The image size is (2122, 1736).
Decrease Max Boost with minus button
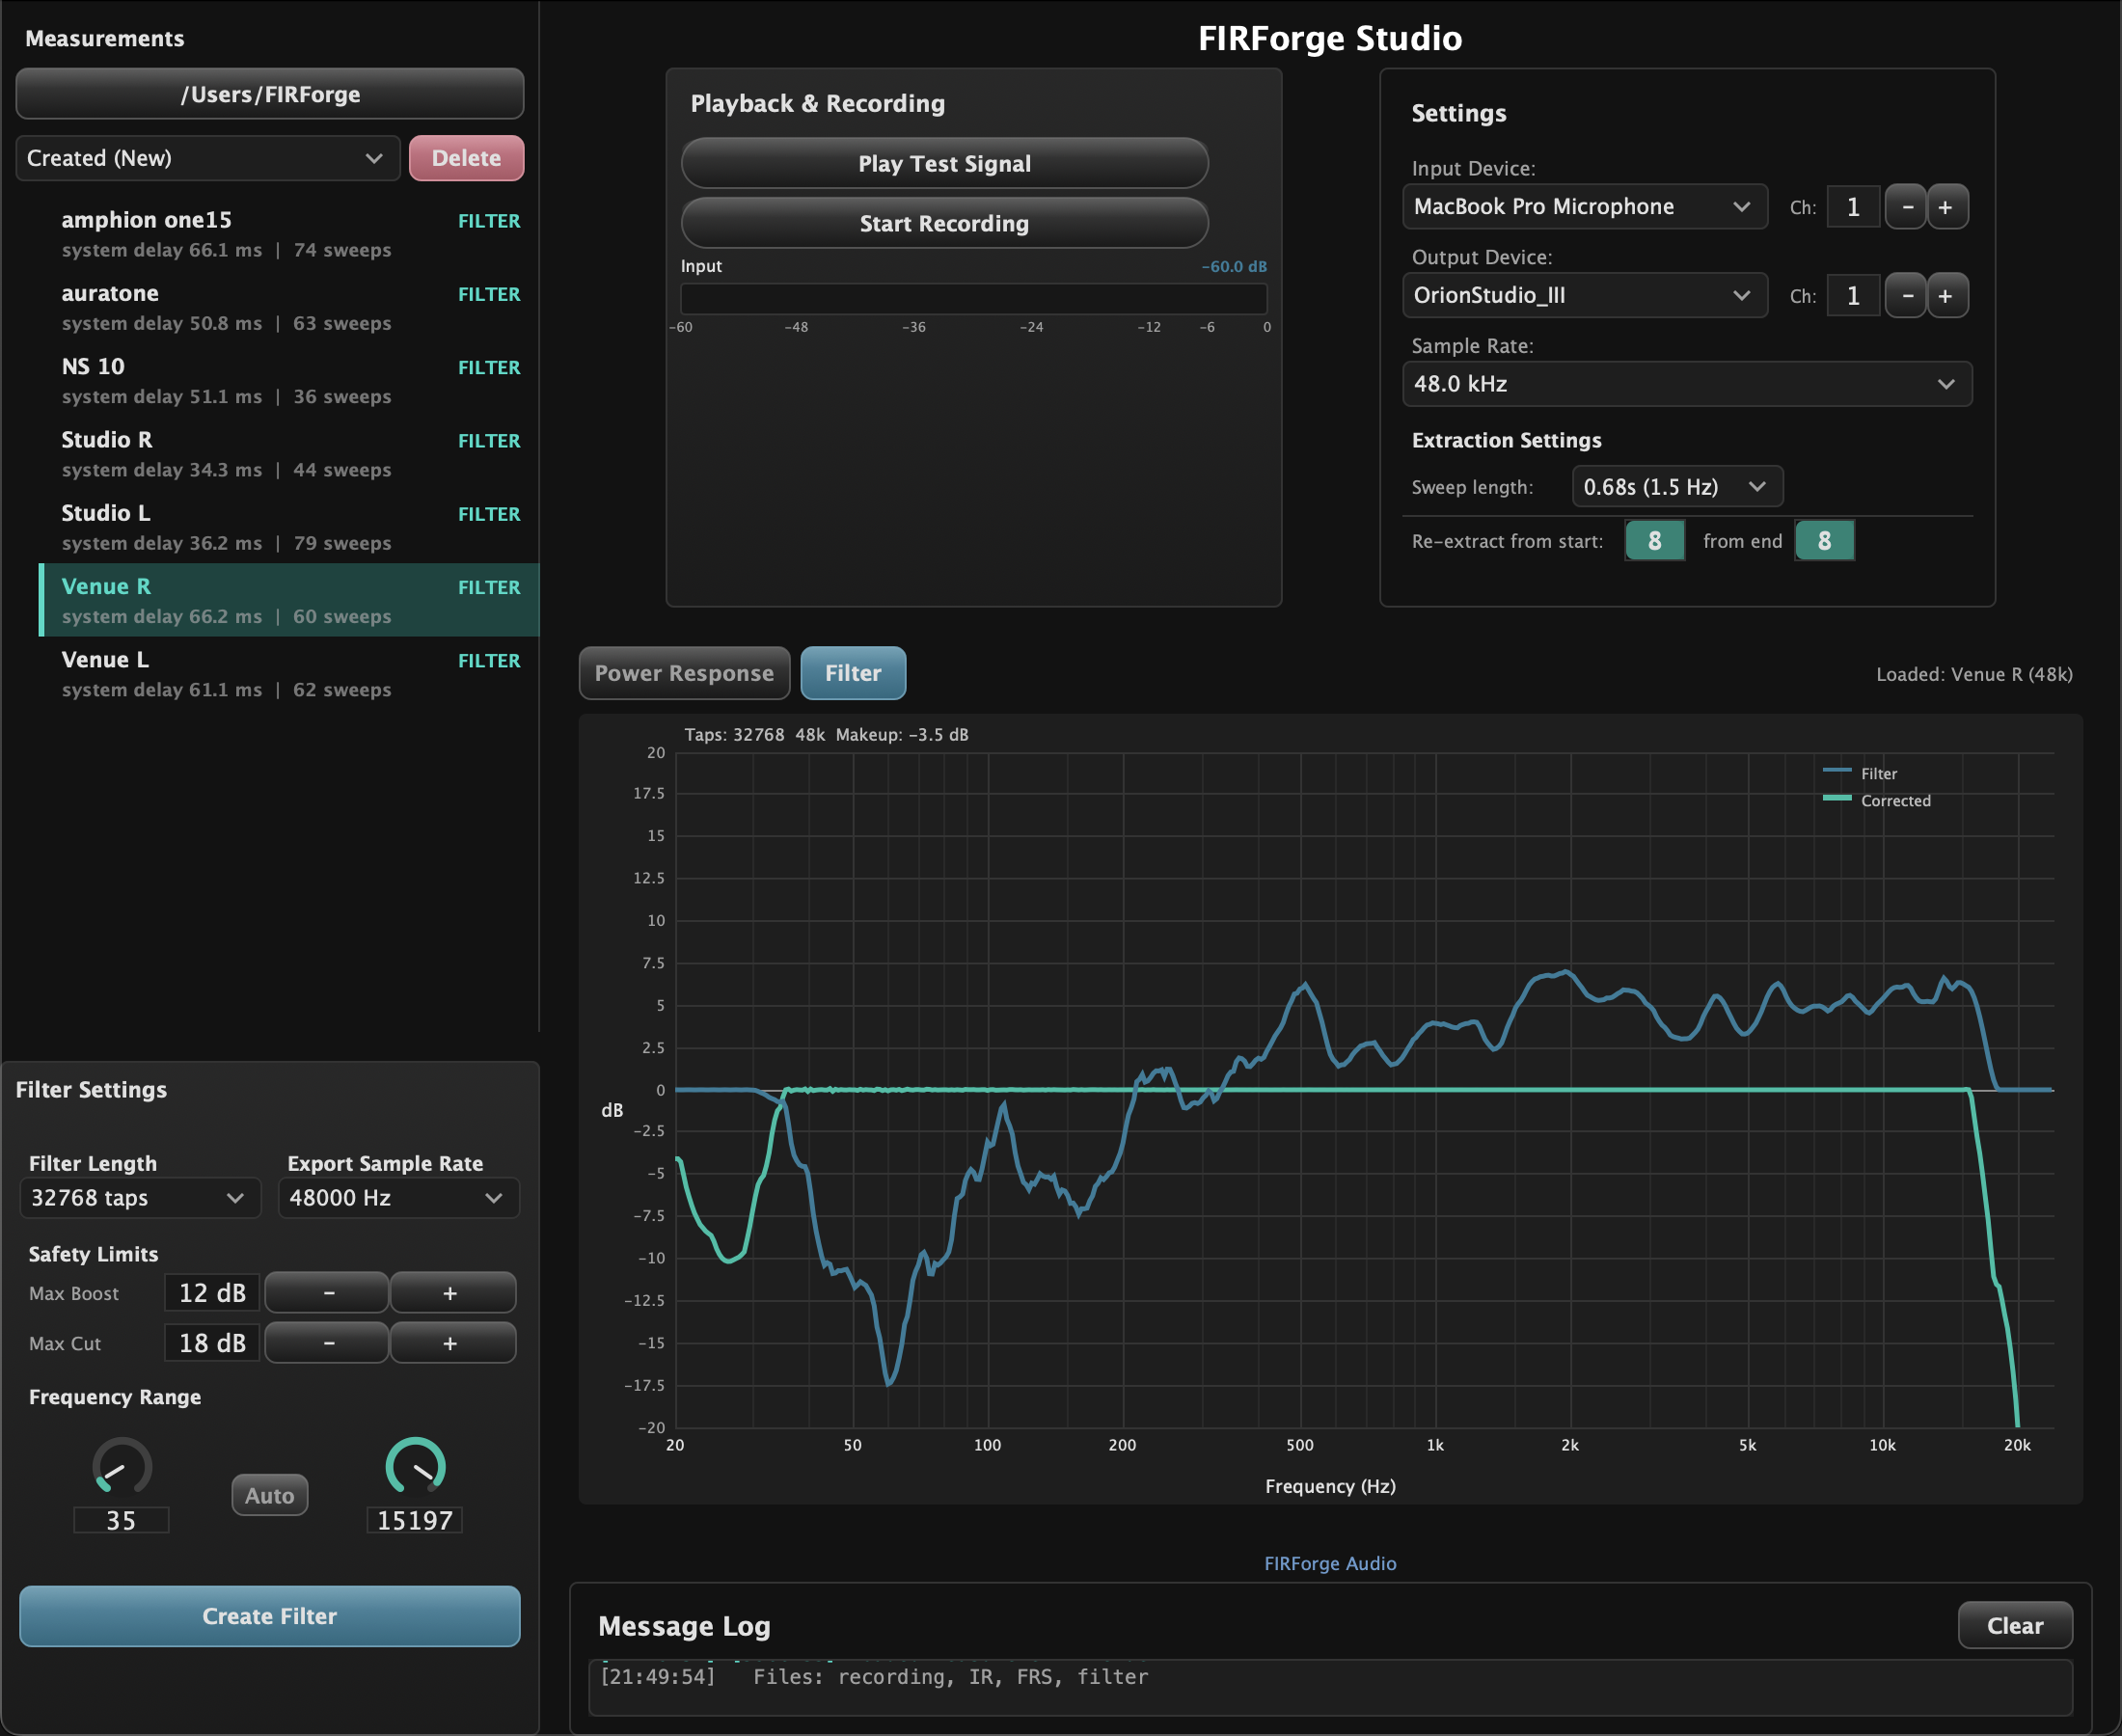327,1293
